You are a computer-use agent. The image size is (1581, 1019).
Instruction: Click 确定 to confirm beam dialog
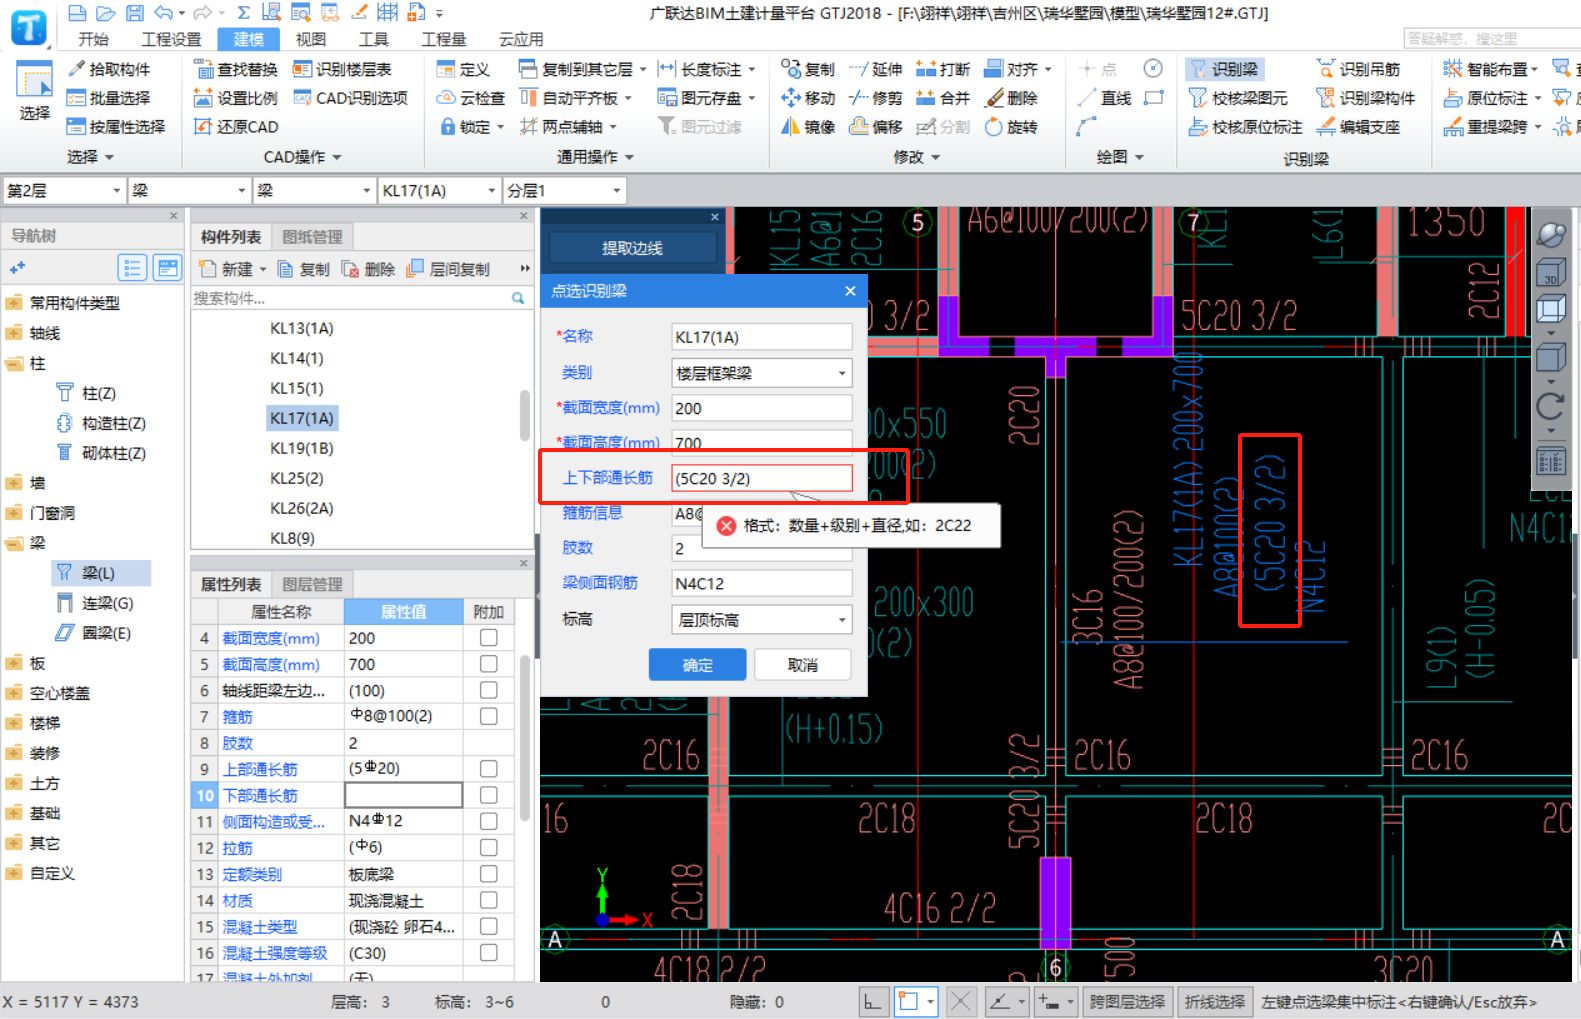pyautogui.click(x=697, y=665)
